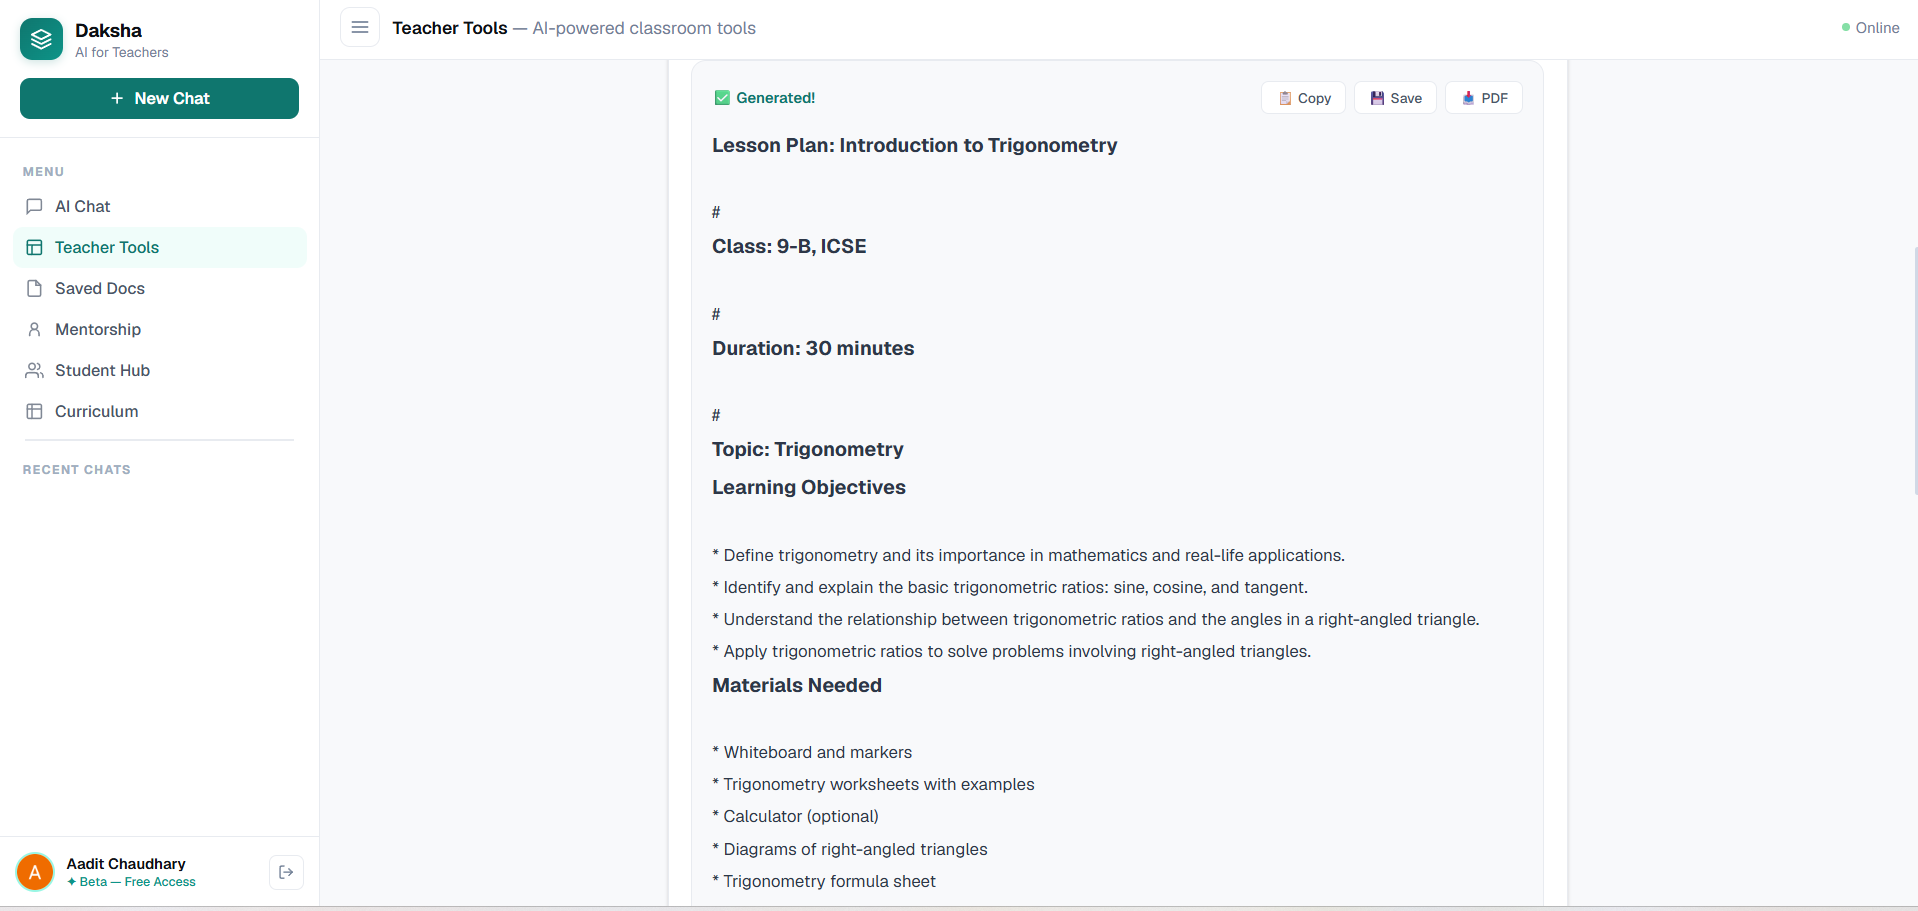Click the orange user avatar
Viewport: 1918px width, 911px height.
click(35, 872)
